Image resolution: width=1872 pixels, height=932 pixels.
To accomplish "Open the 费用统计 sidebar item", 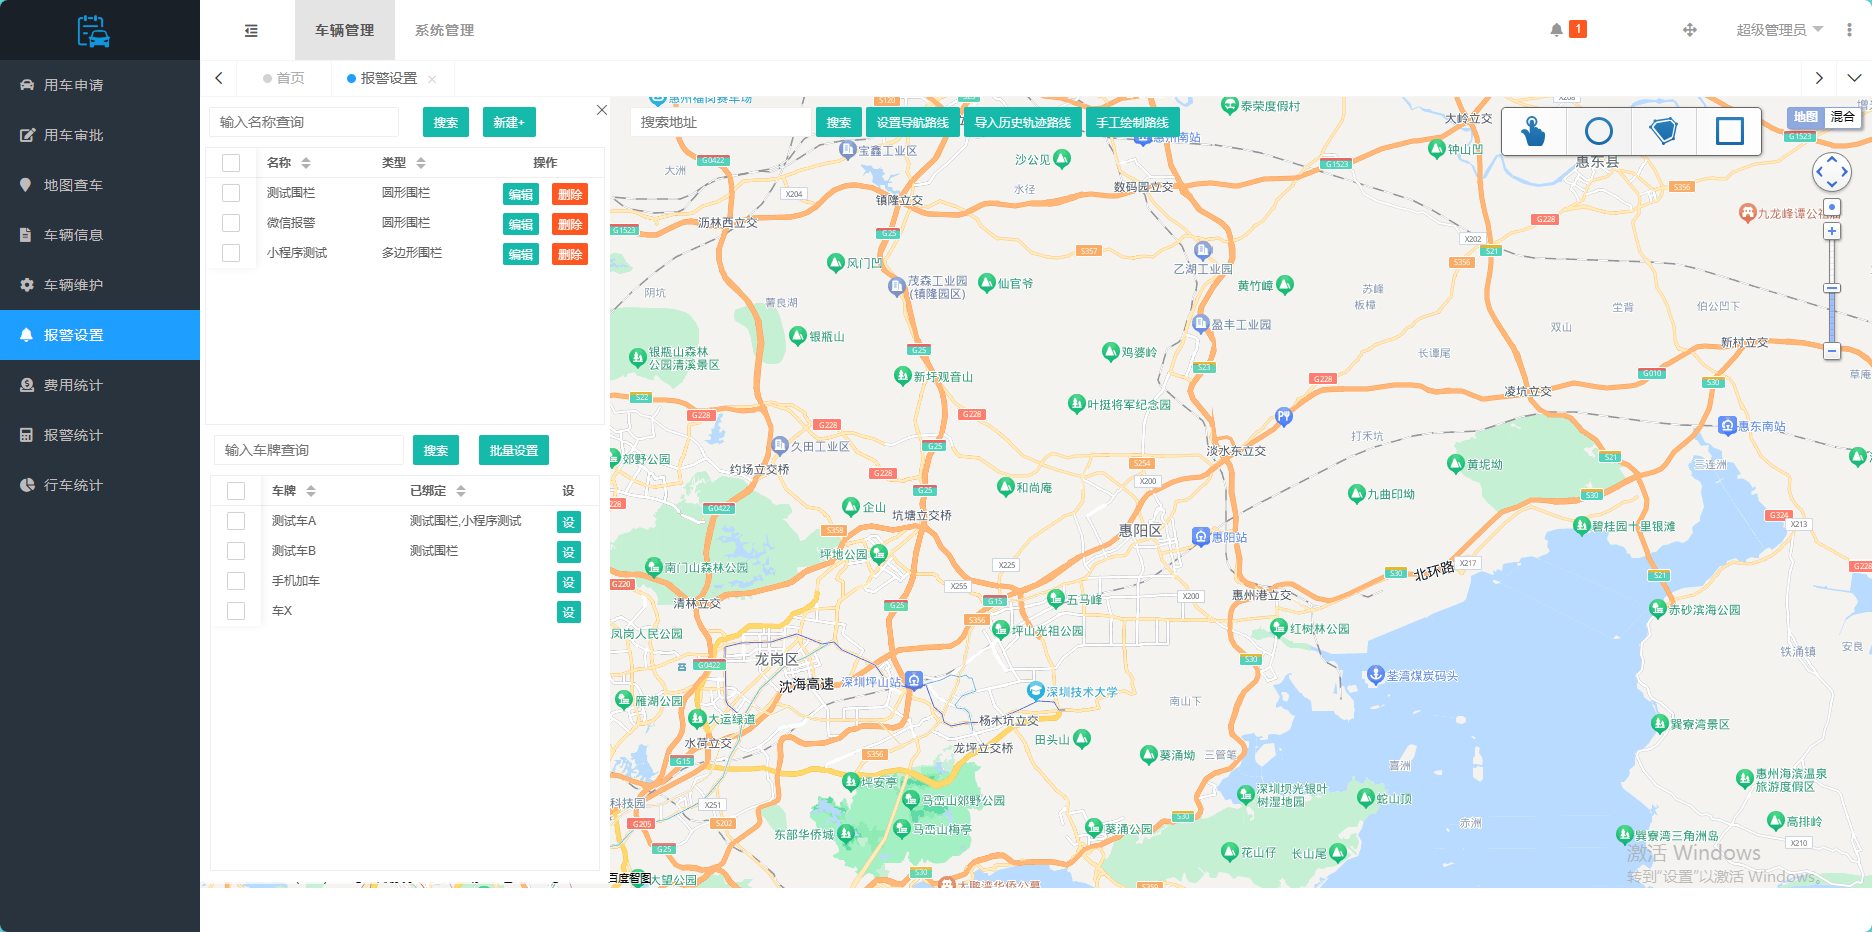I will [x=100, y=385].
